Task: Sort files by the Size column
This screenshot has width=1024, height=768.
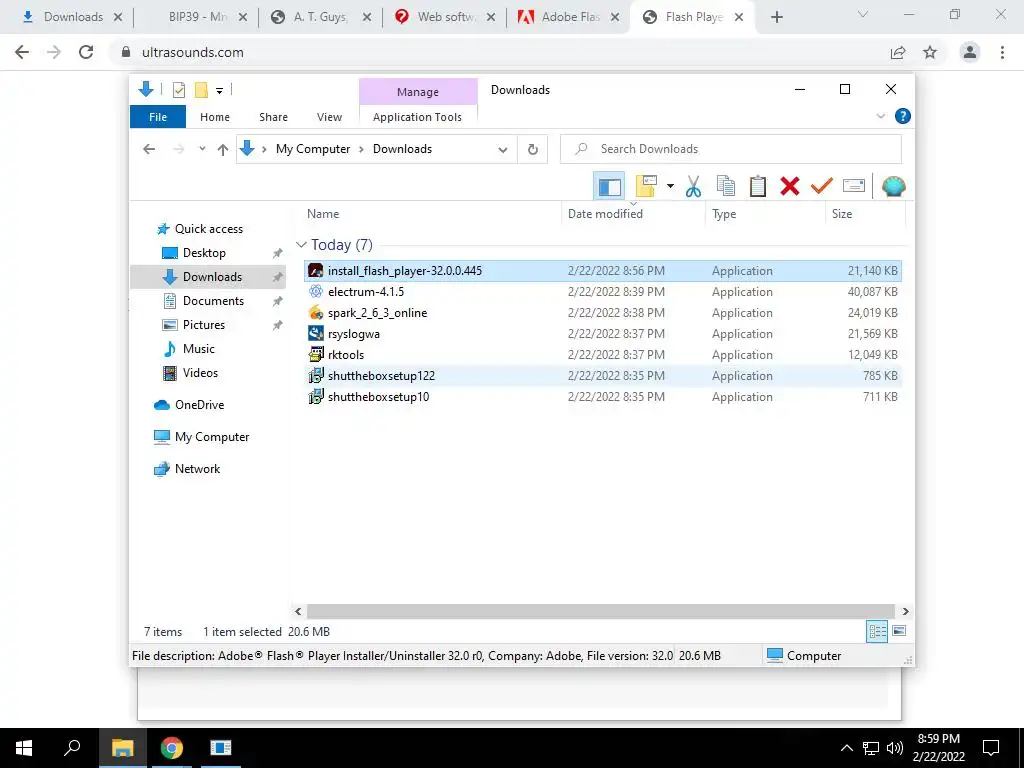Action: (842, 214)
